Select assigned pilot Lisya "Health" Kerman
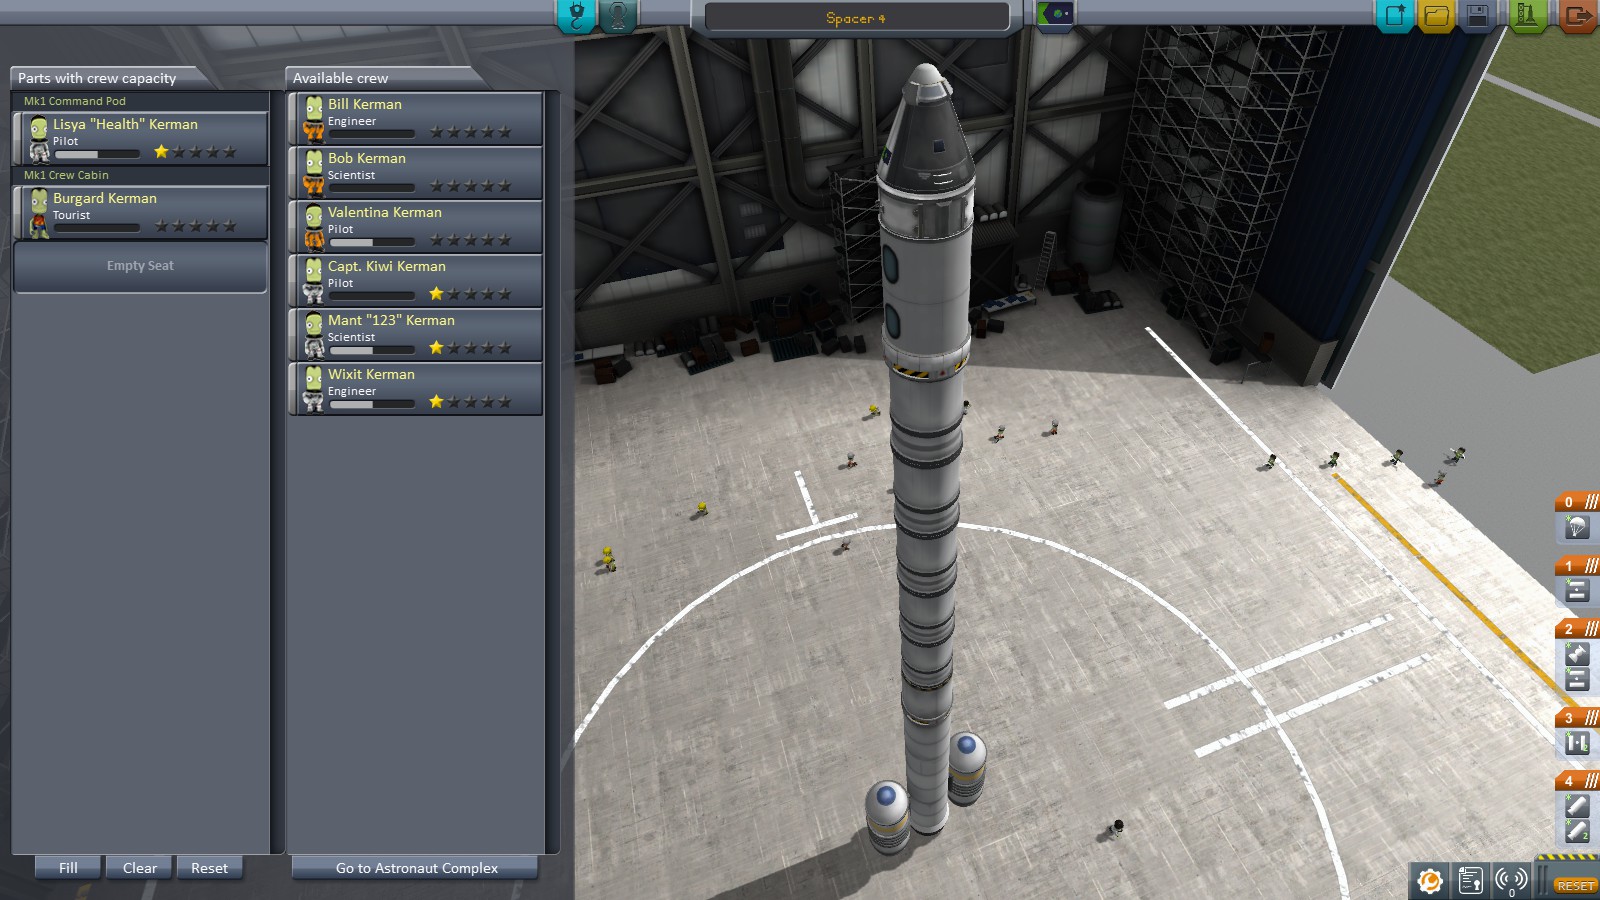The image size is (1600, 900). tap(140, 138)
